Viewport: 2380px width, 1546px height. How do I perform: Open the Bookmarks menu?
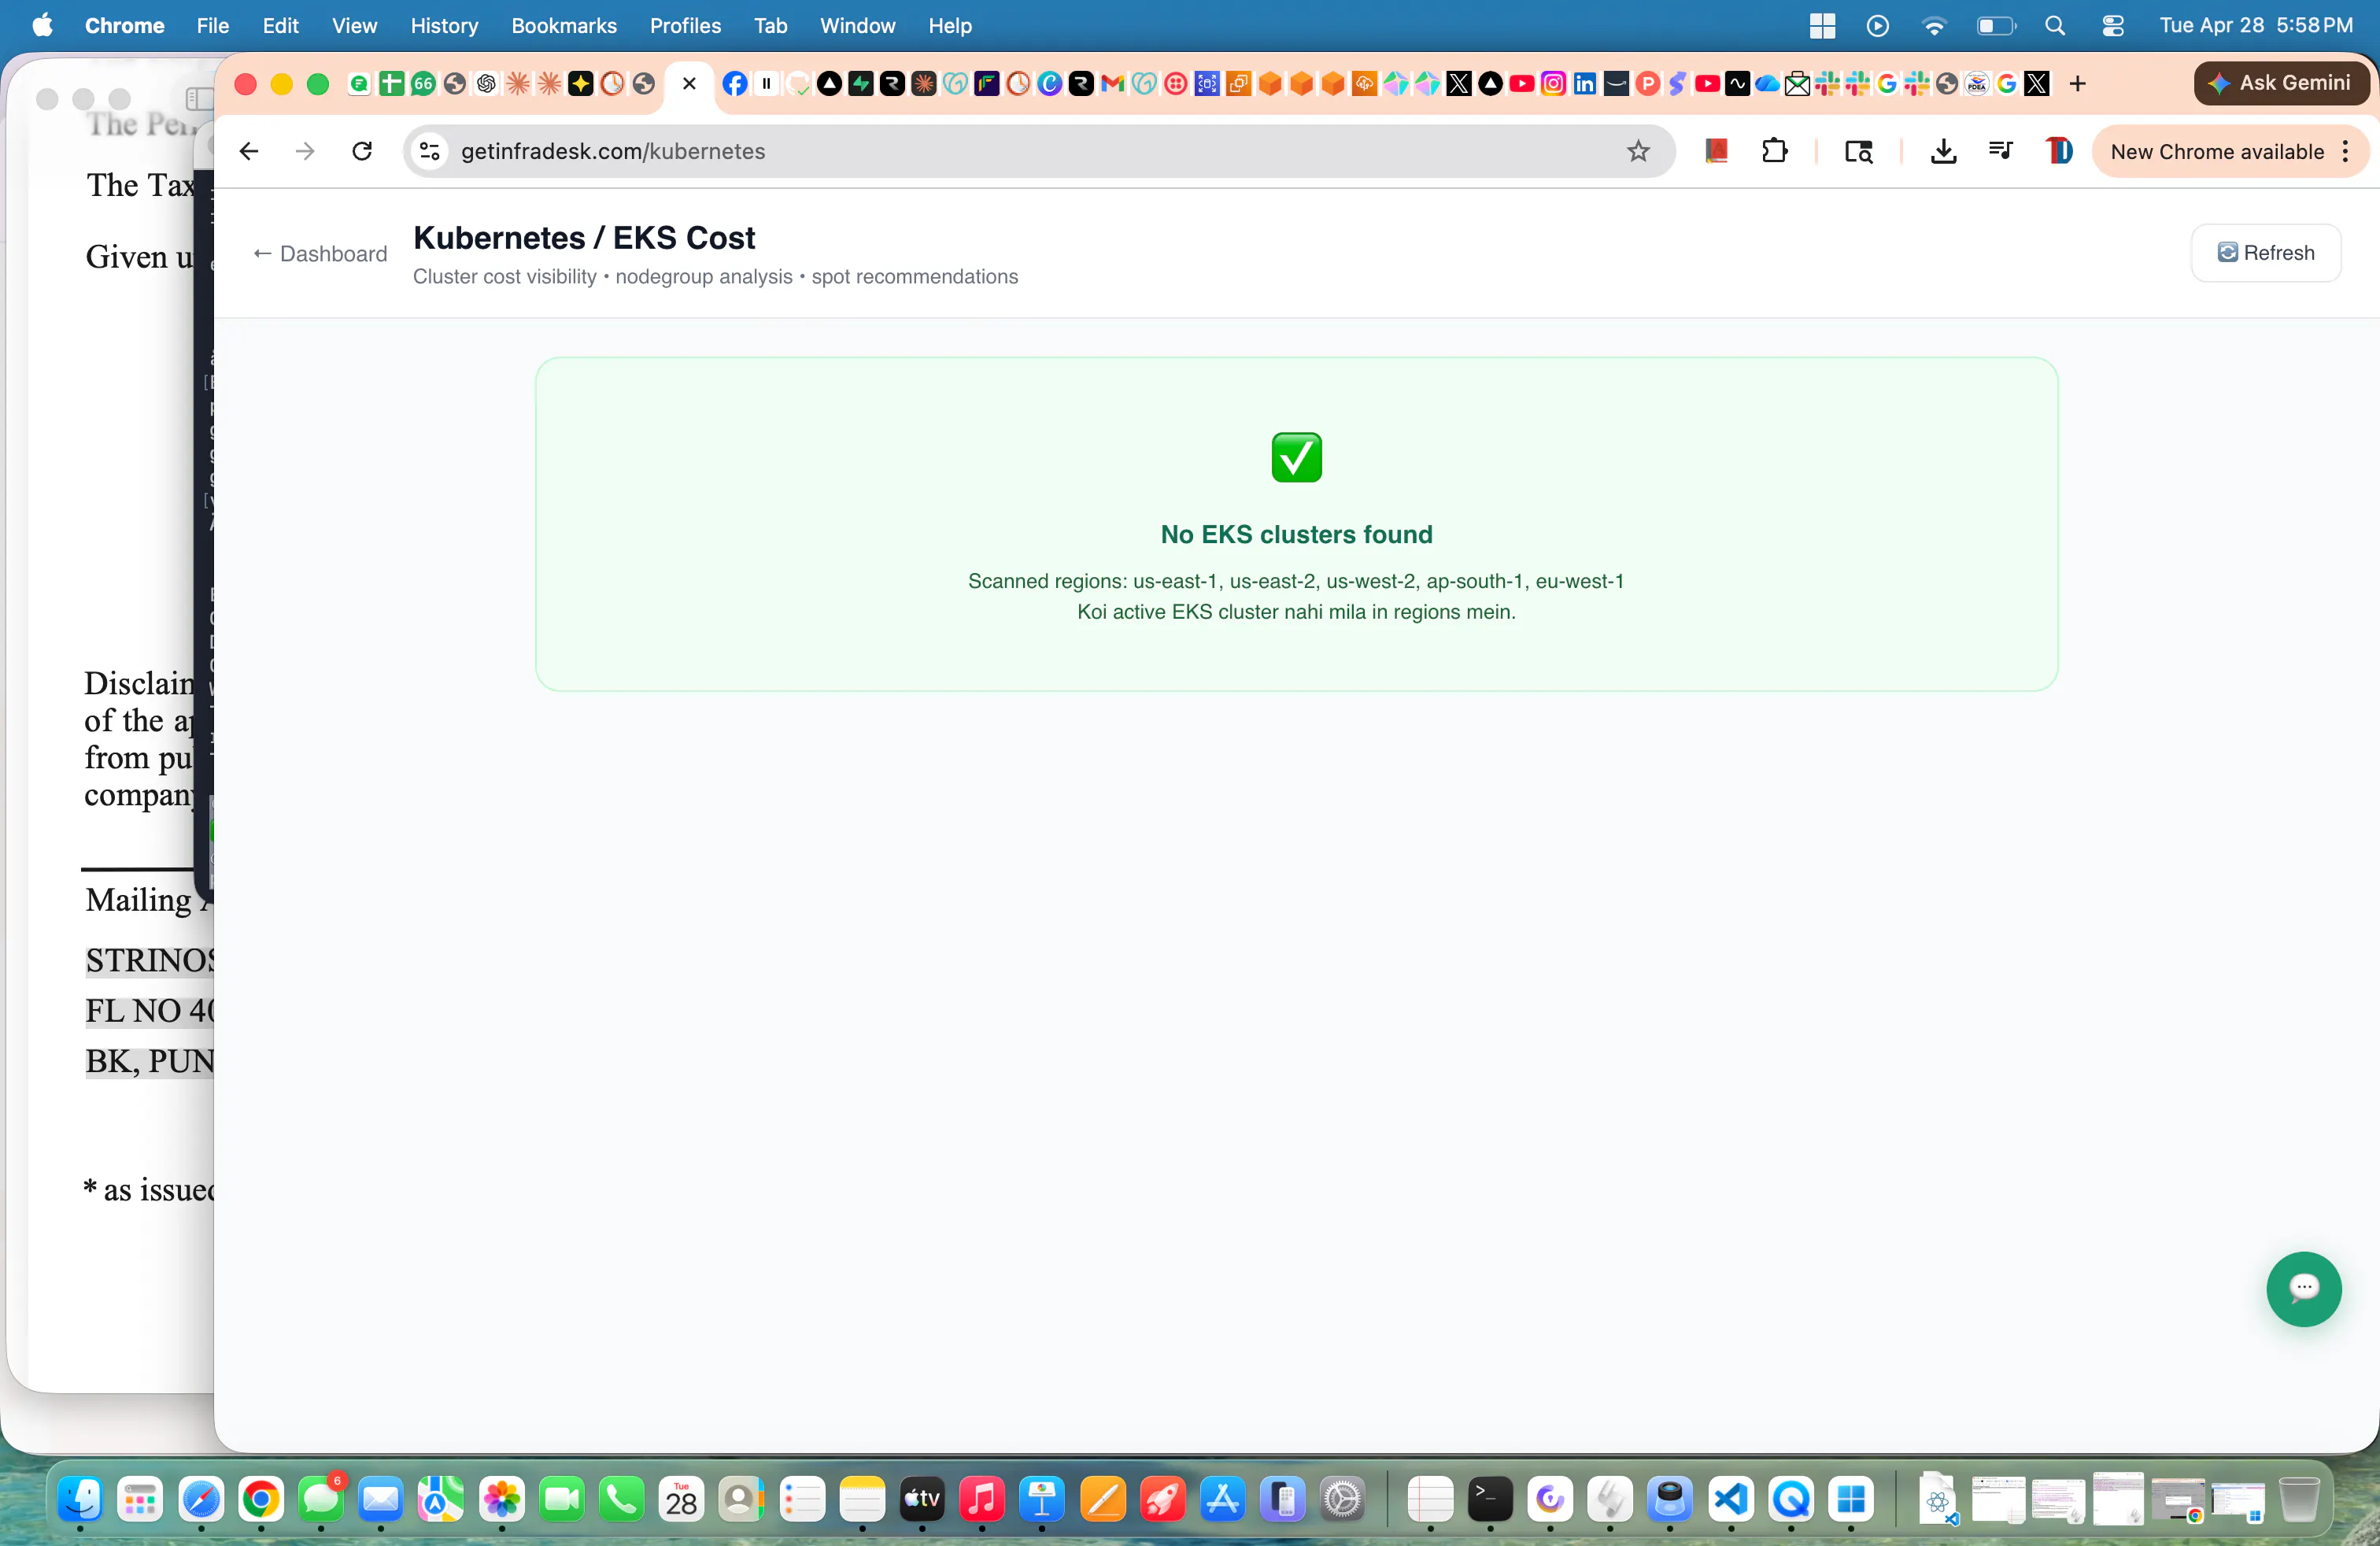tap(564, 26)
